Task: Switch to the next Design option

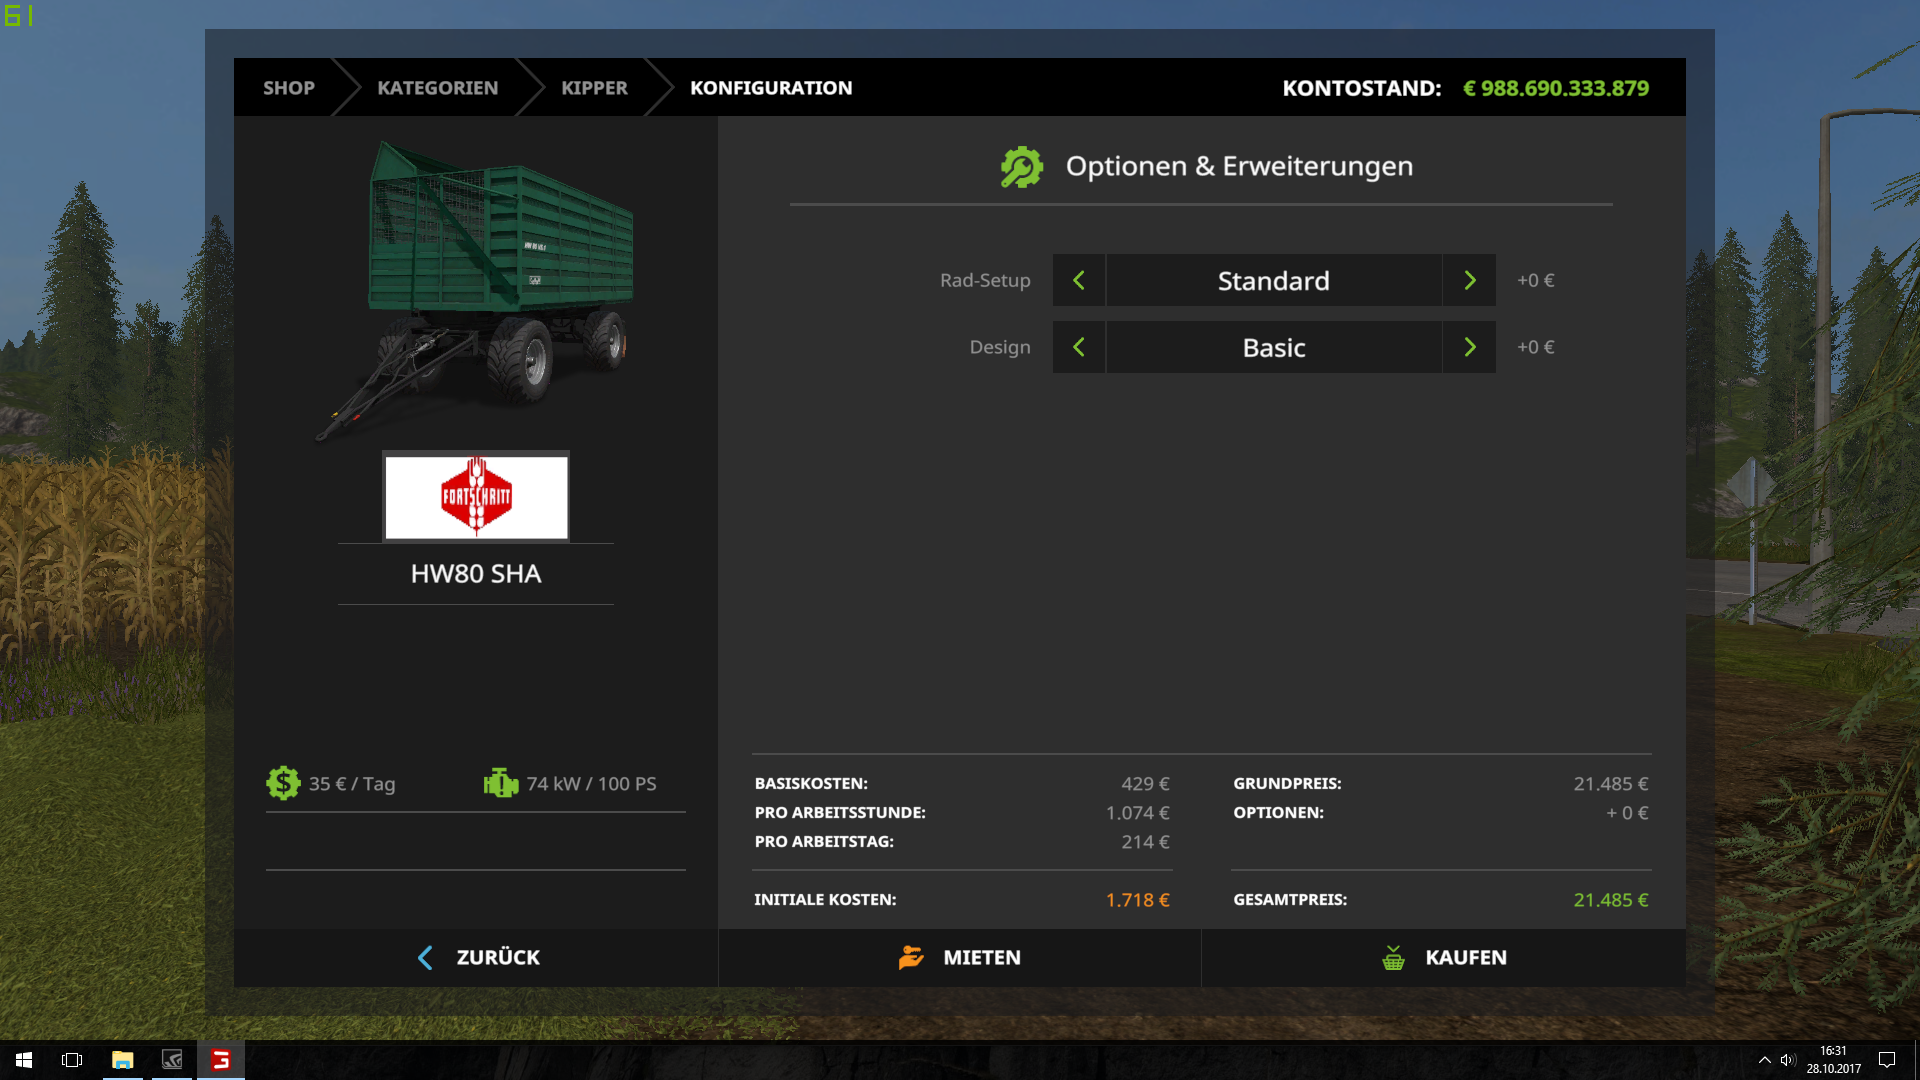Action: [1469, 347]
